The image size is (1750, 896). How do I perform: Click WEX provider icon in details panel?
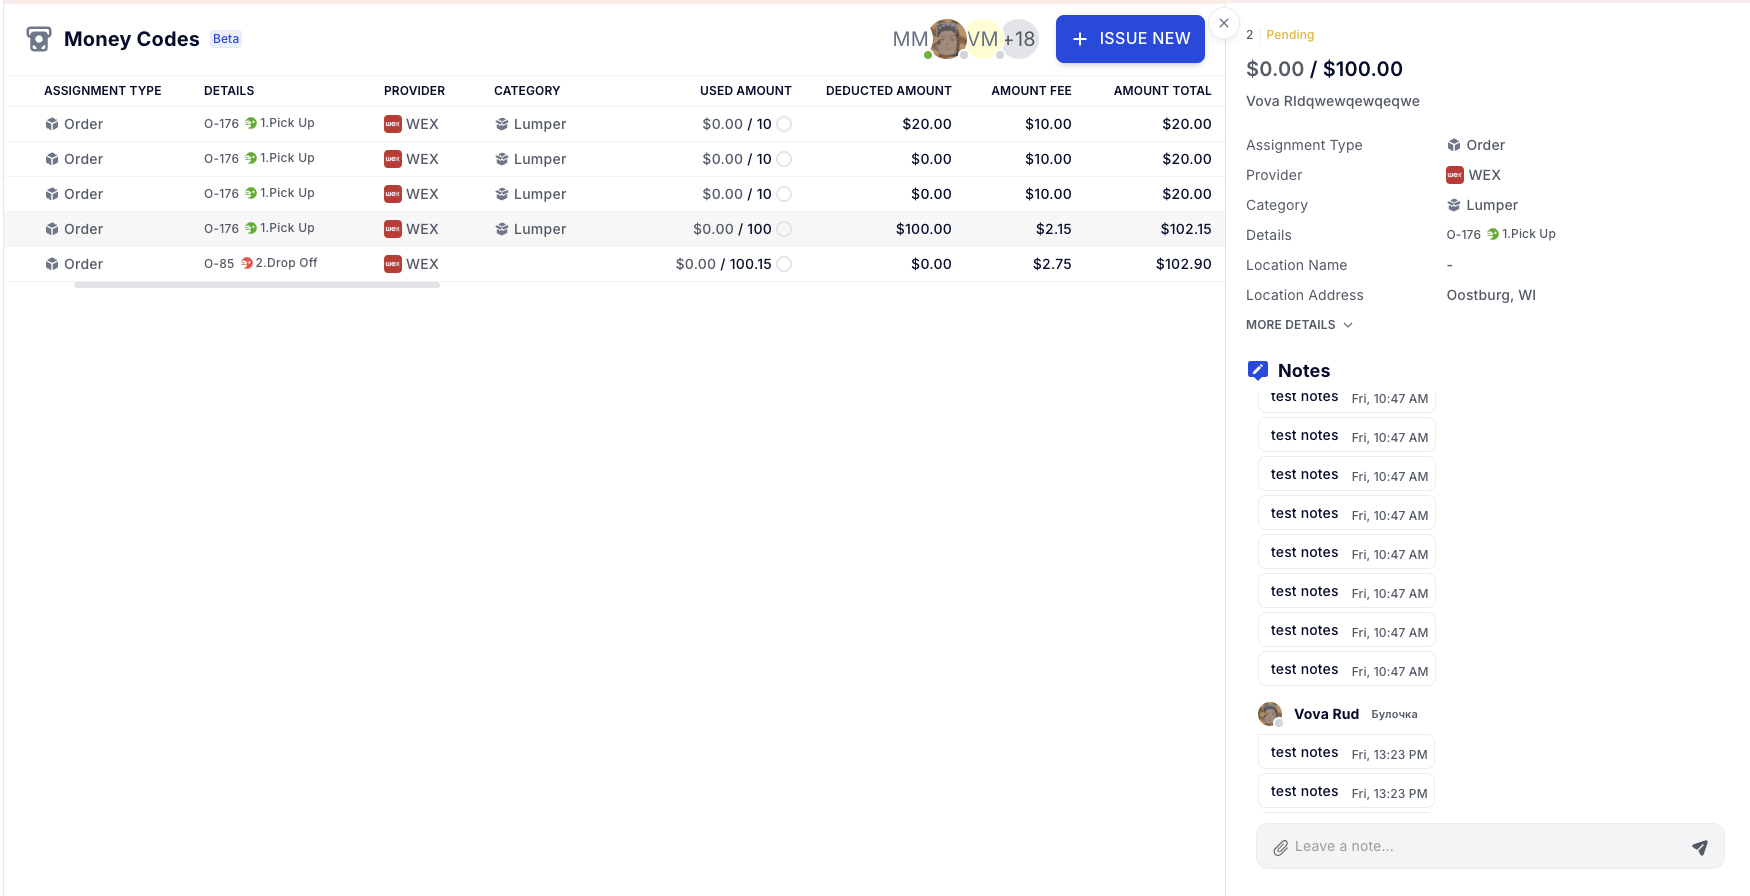point(1455,175)
